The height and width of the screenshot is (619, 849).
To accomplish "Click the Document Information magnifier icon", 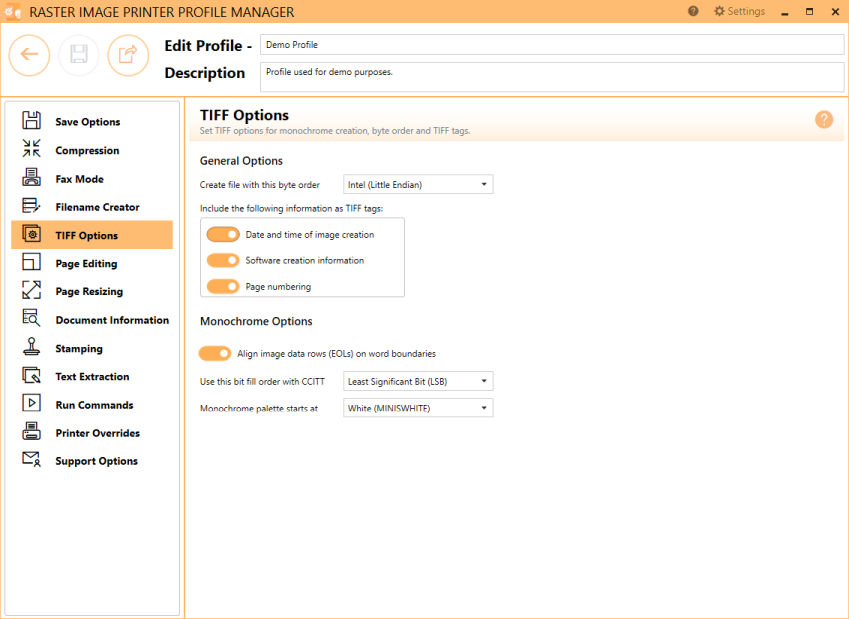I will (x=31, y=318).
